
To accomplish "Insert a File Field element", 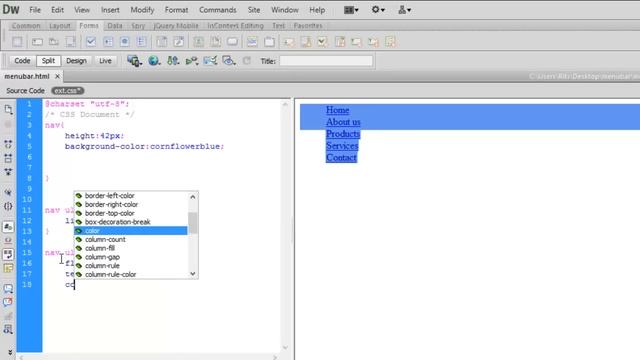I will (216, 42).
